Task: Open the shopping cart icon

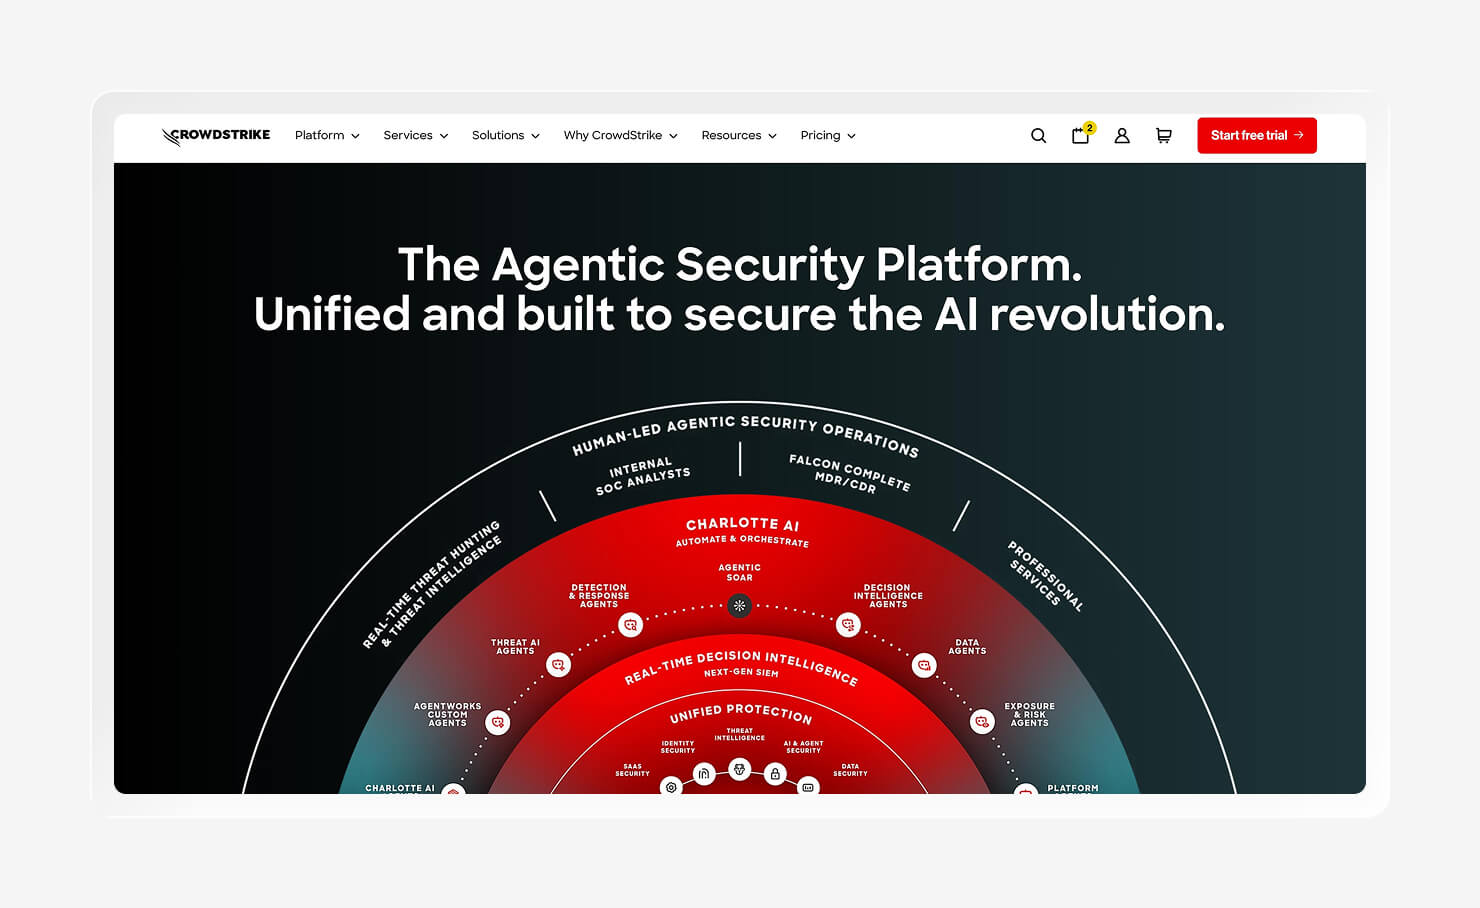Action: click(x=1164, y=136)
